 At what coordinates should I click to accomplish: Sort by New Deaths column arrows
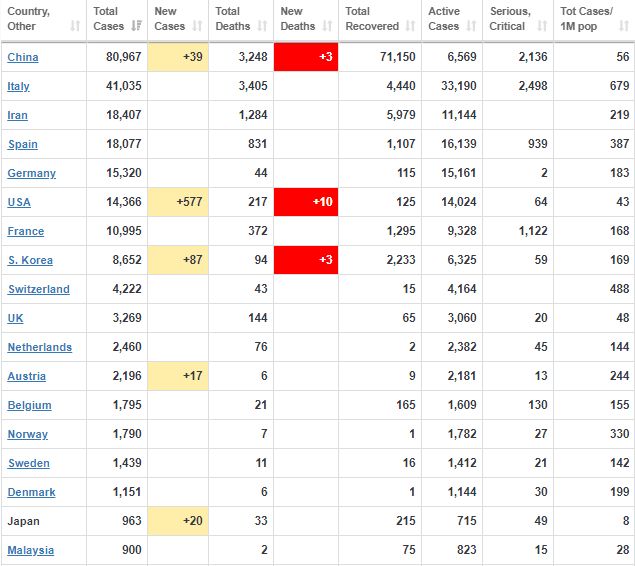(328, 26)
